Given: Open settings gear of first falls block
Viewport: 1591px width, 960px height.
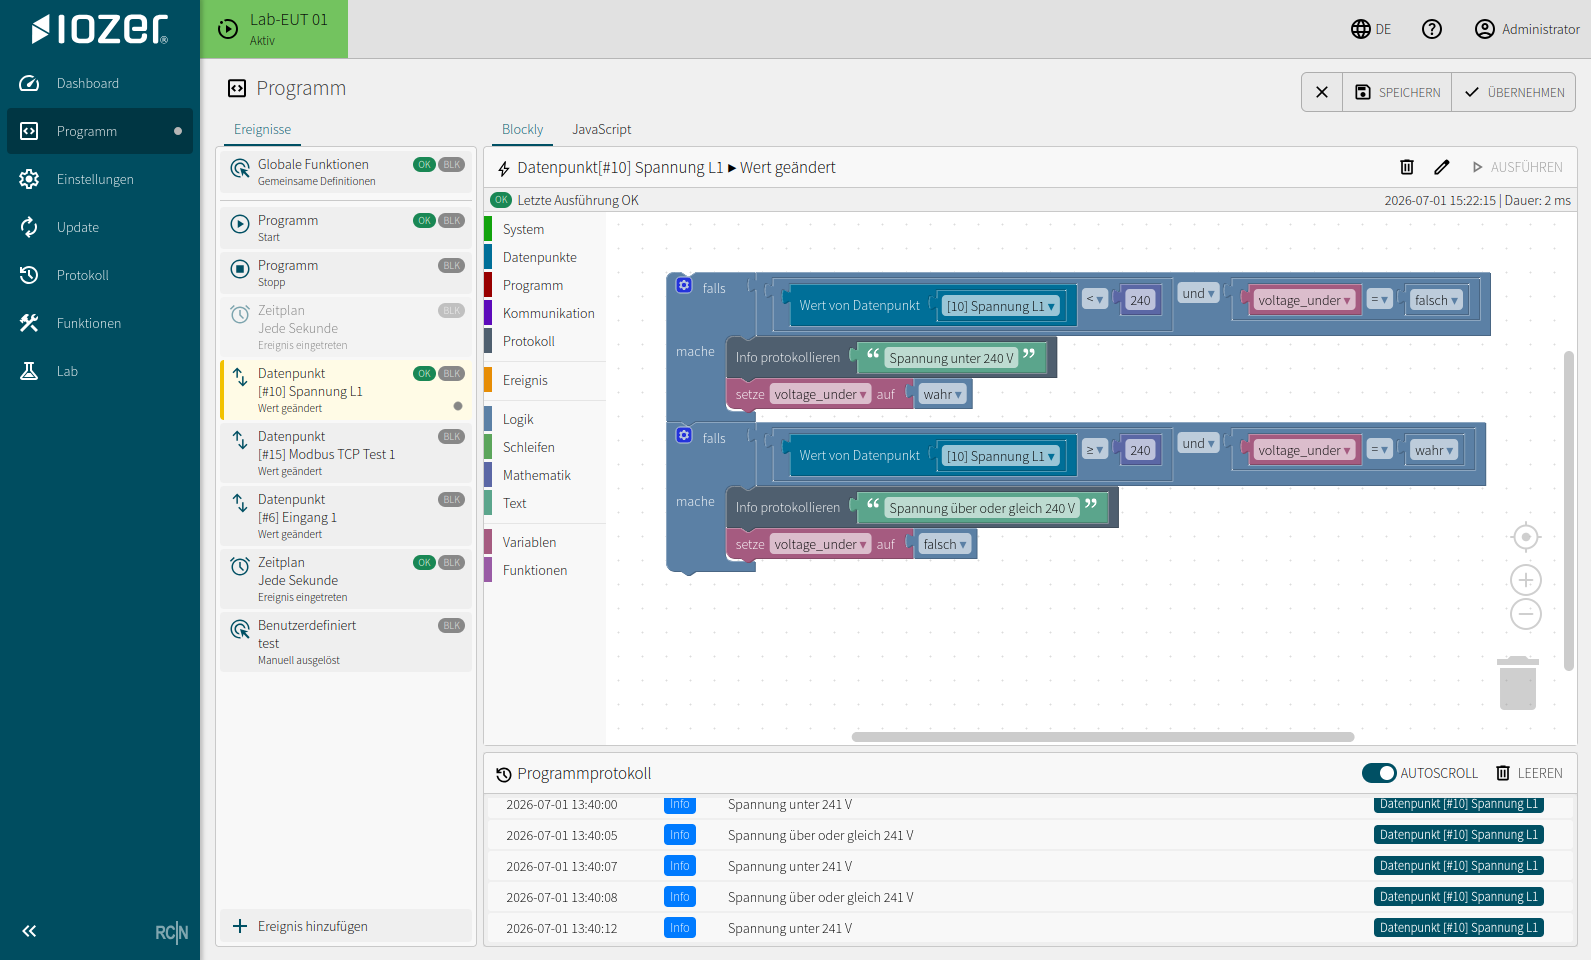Looking at the screenshot, I should [x=684, y=285].
